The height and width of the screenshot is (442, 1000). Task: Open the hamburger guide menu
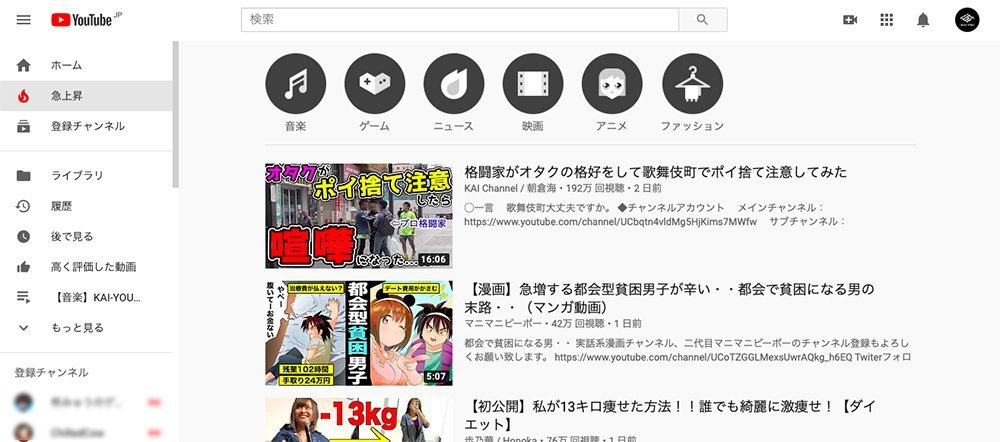pos(24,20)
